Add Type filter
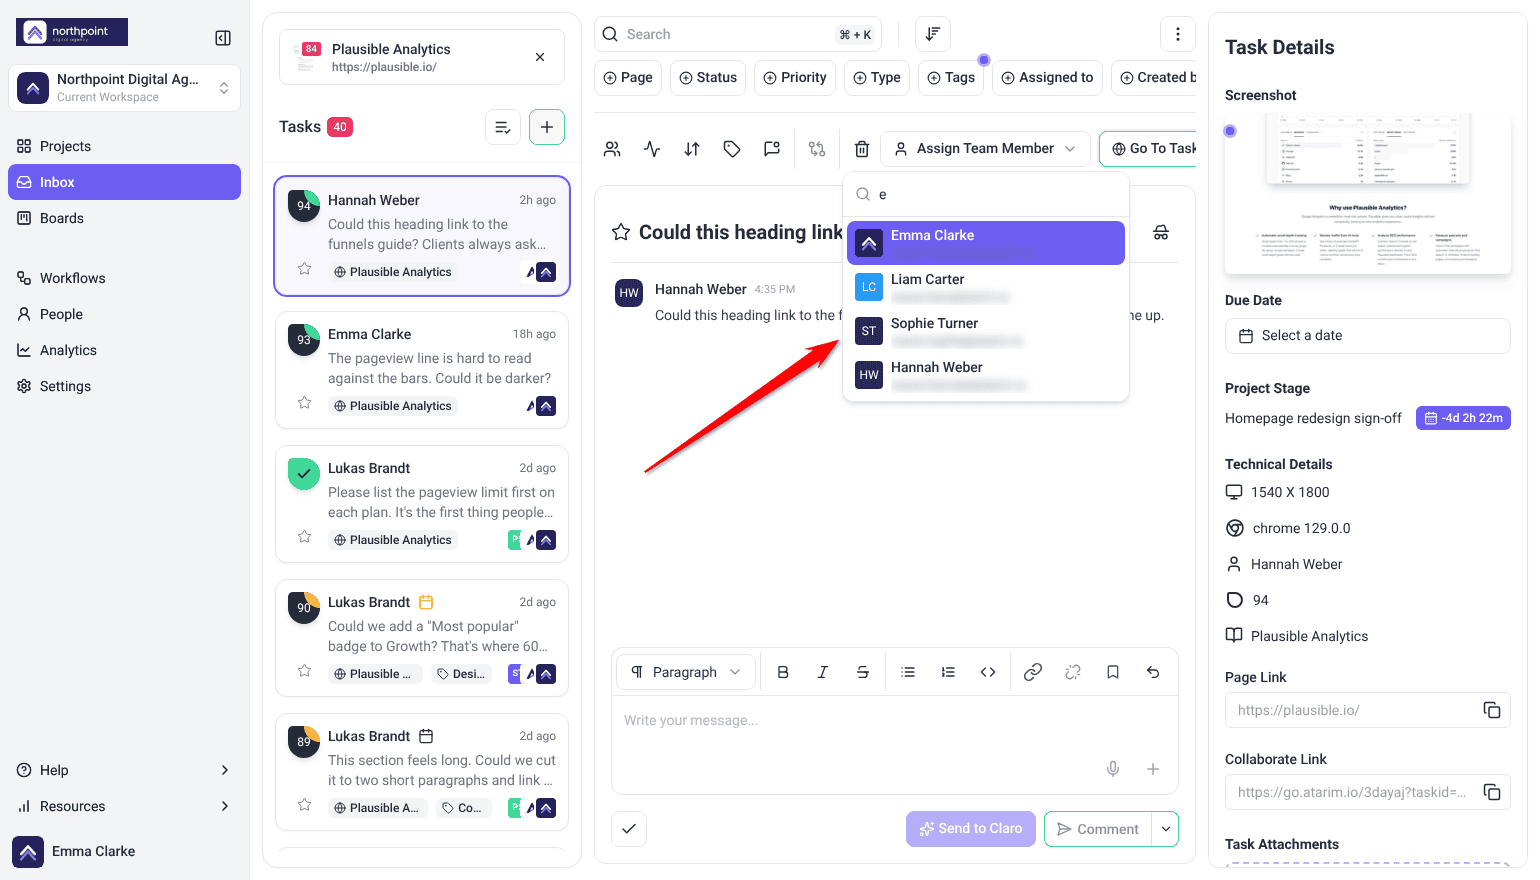 coord(877,77)
